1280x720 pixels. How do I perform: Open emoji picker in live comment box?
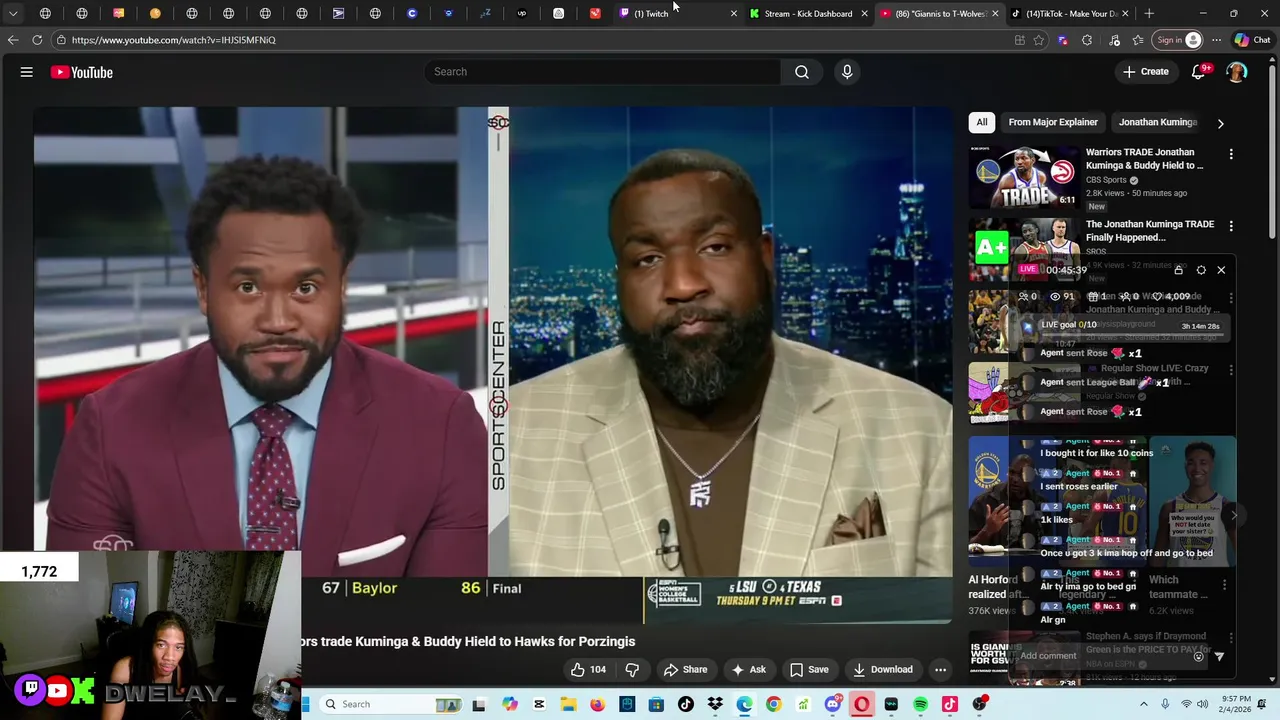tap(1198, 657)
